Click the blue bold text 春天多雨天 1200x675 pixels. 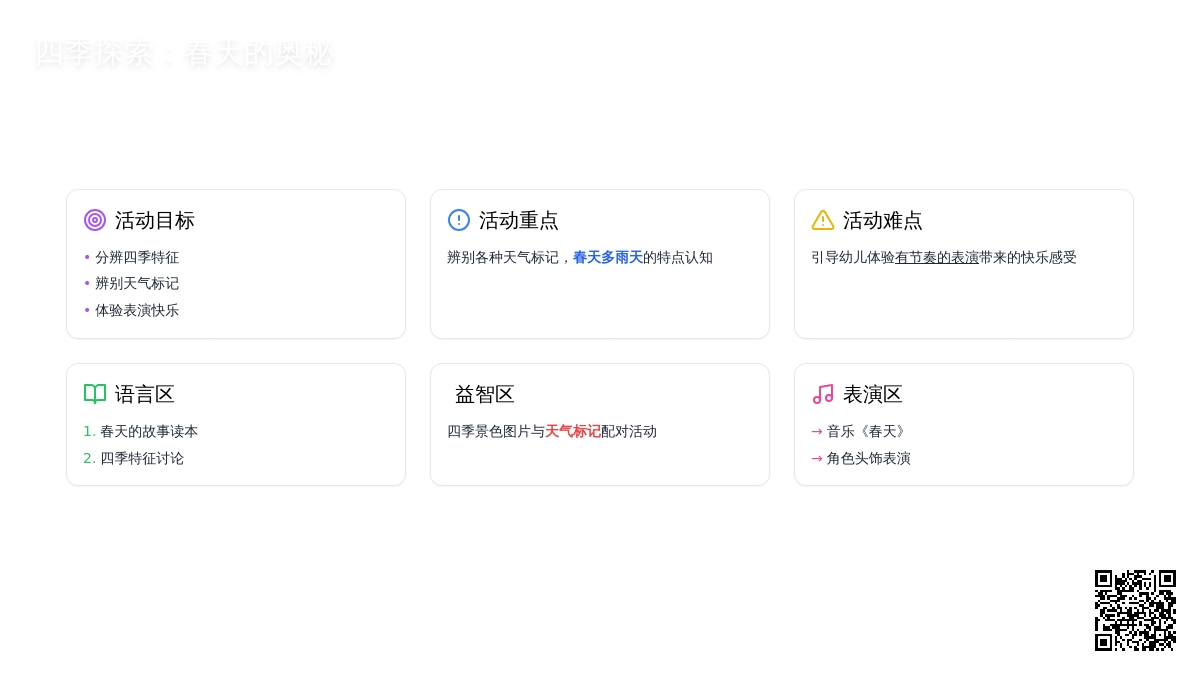608,258
